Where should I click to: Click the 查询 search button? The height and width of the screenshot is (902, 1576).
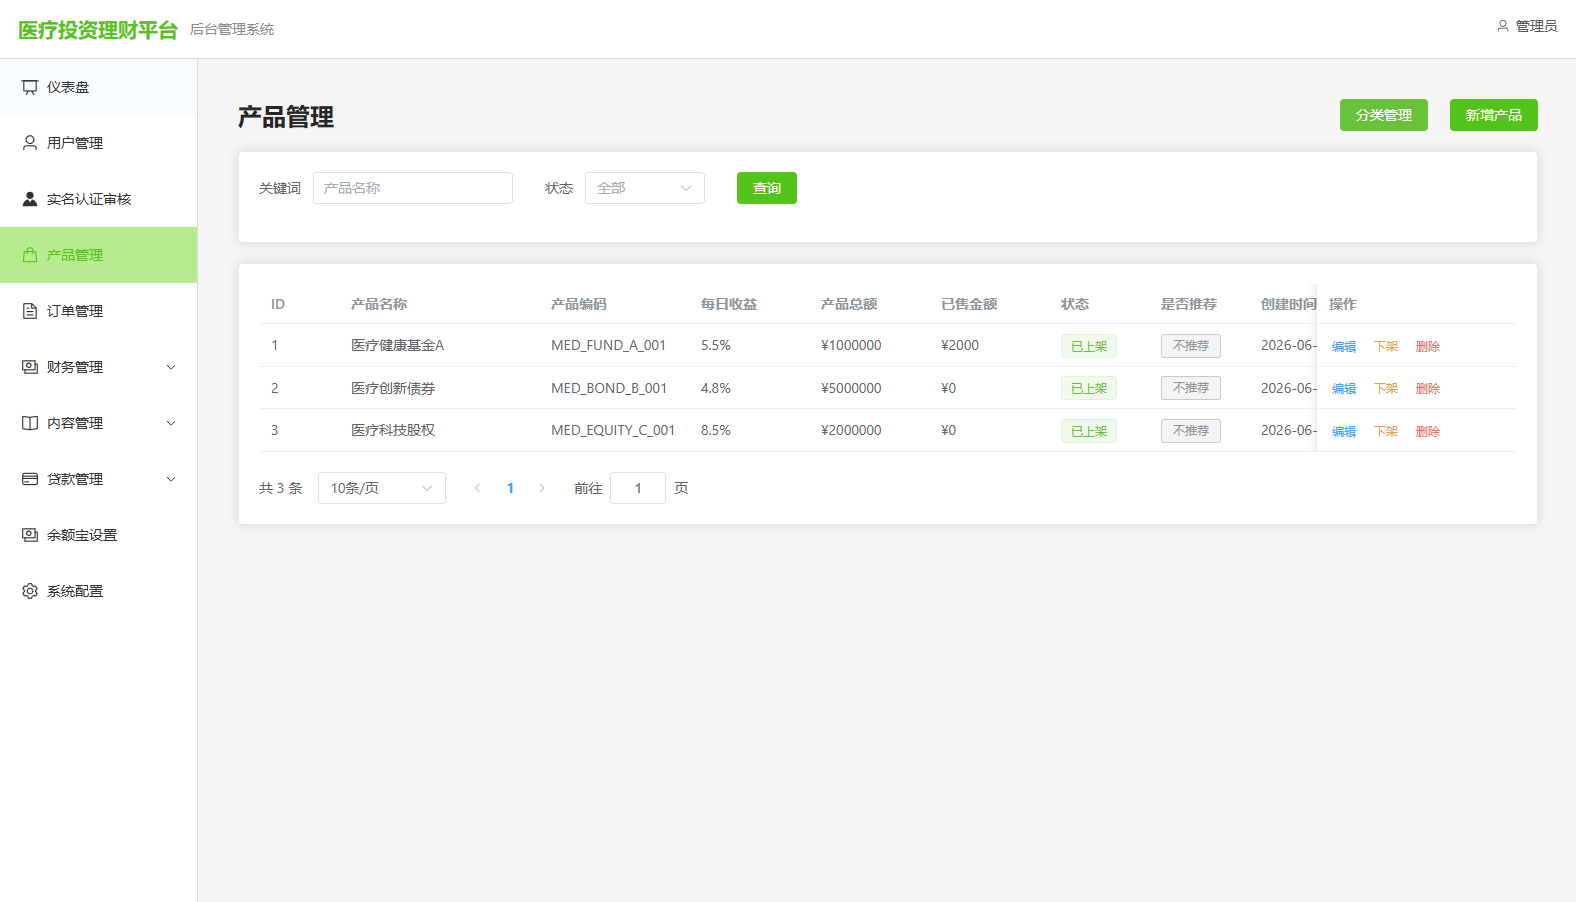point(767,188)
